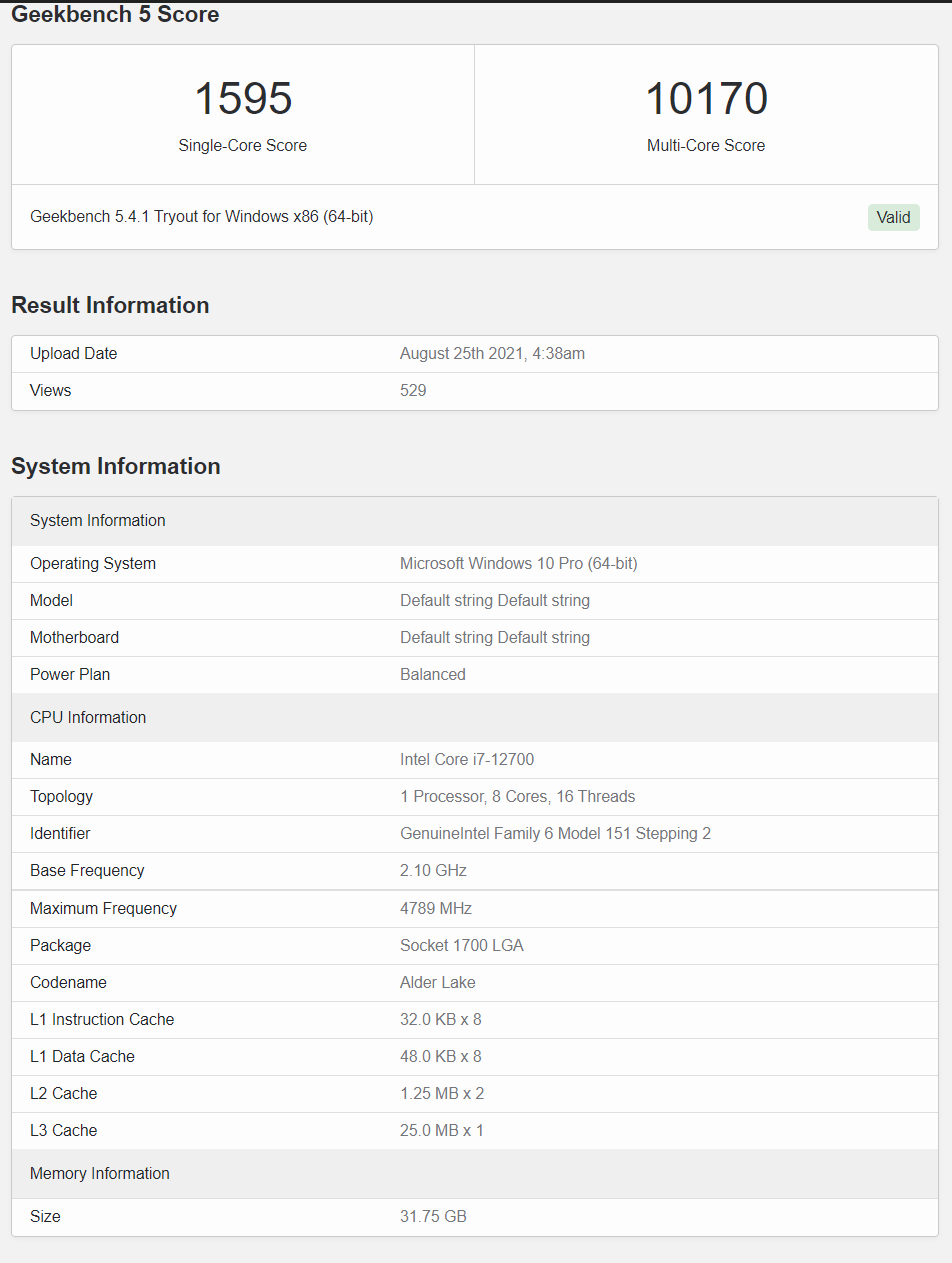The image size is (952, 1263).
Task: Select the upload date August 25th 2021 value
Action: point(492,353)
